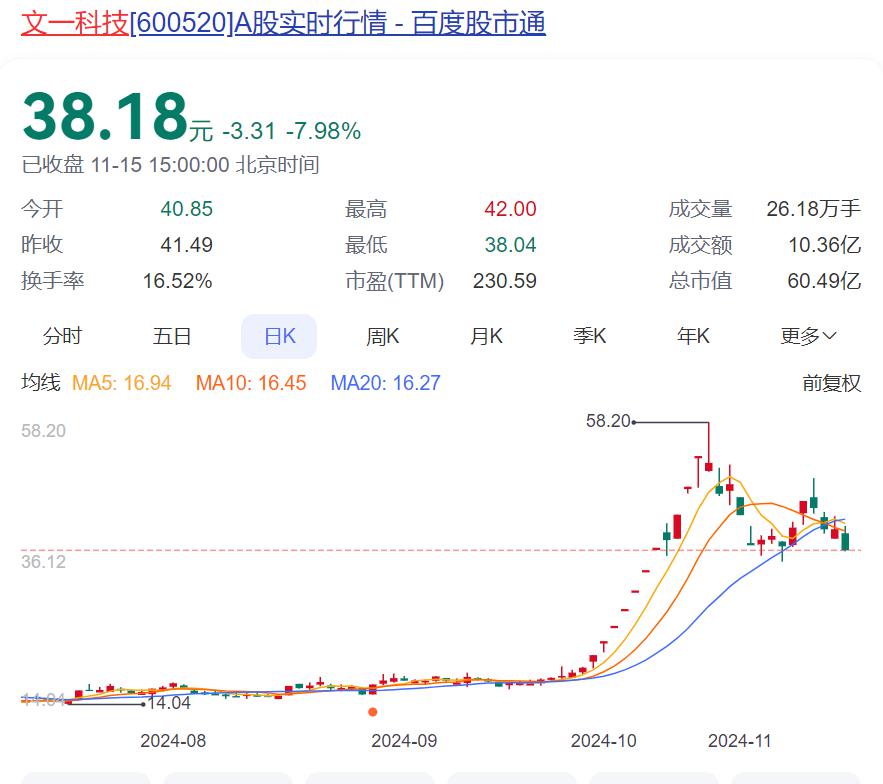The height and width of the screenshot is (784, 883).
Task: Select the 日K chart tab
Action: [x=279, y=336]
